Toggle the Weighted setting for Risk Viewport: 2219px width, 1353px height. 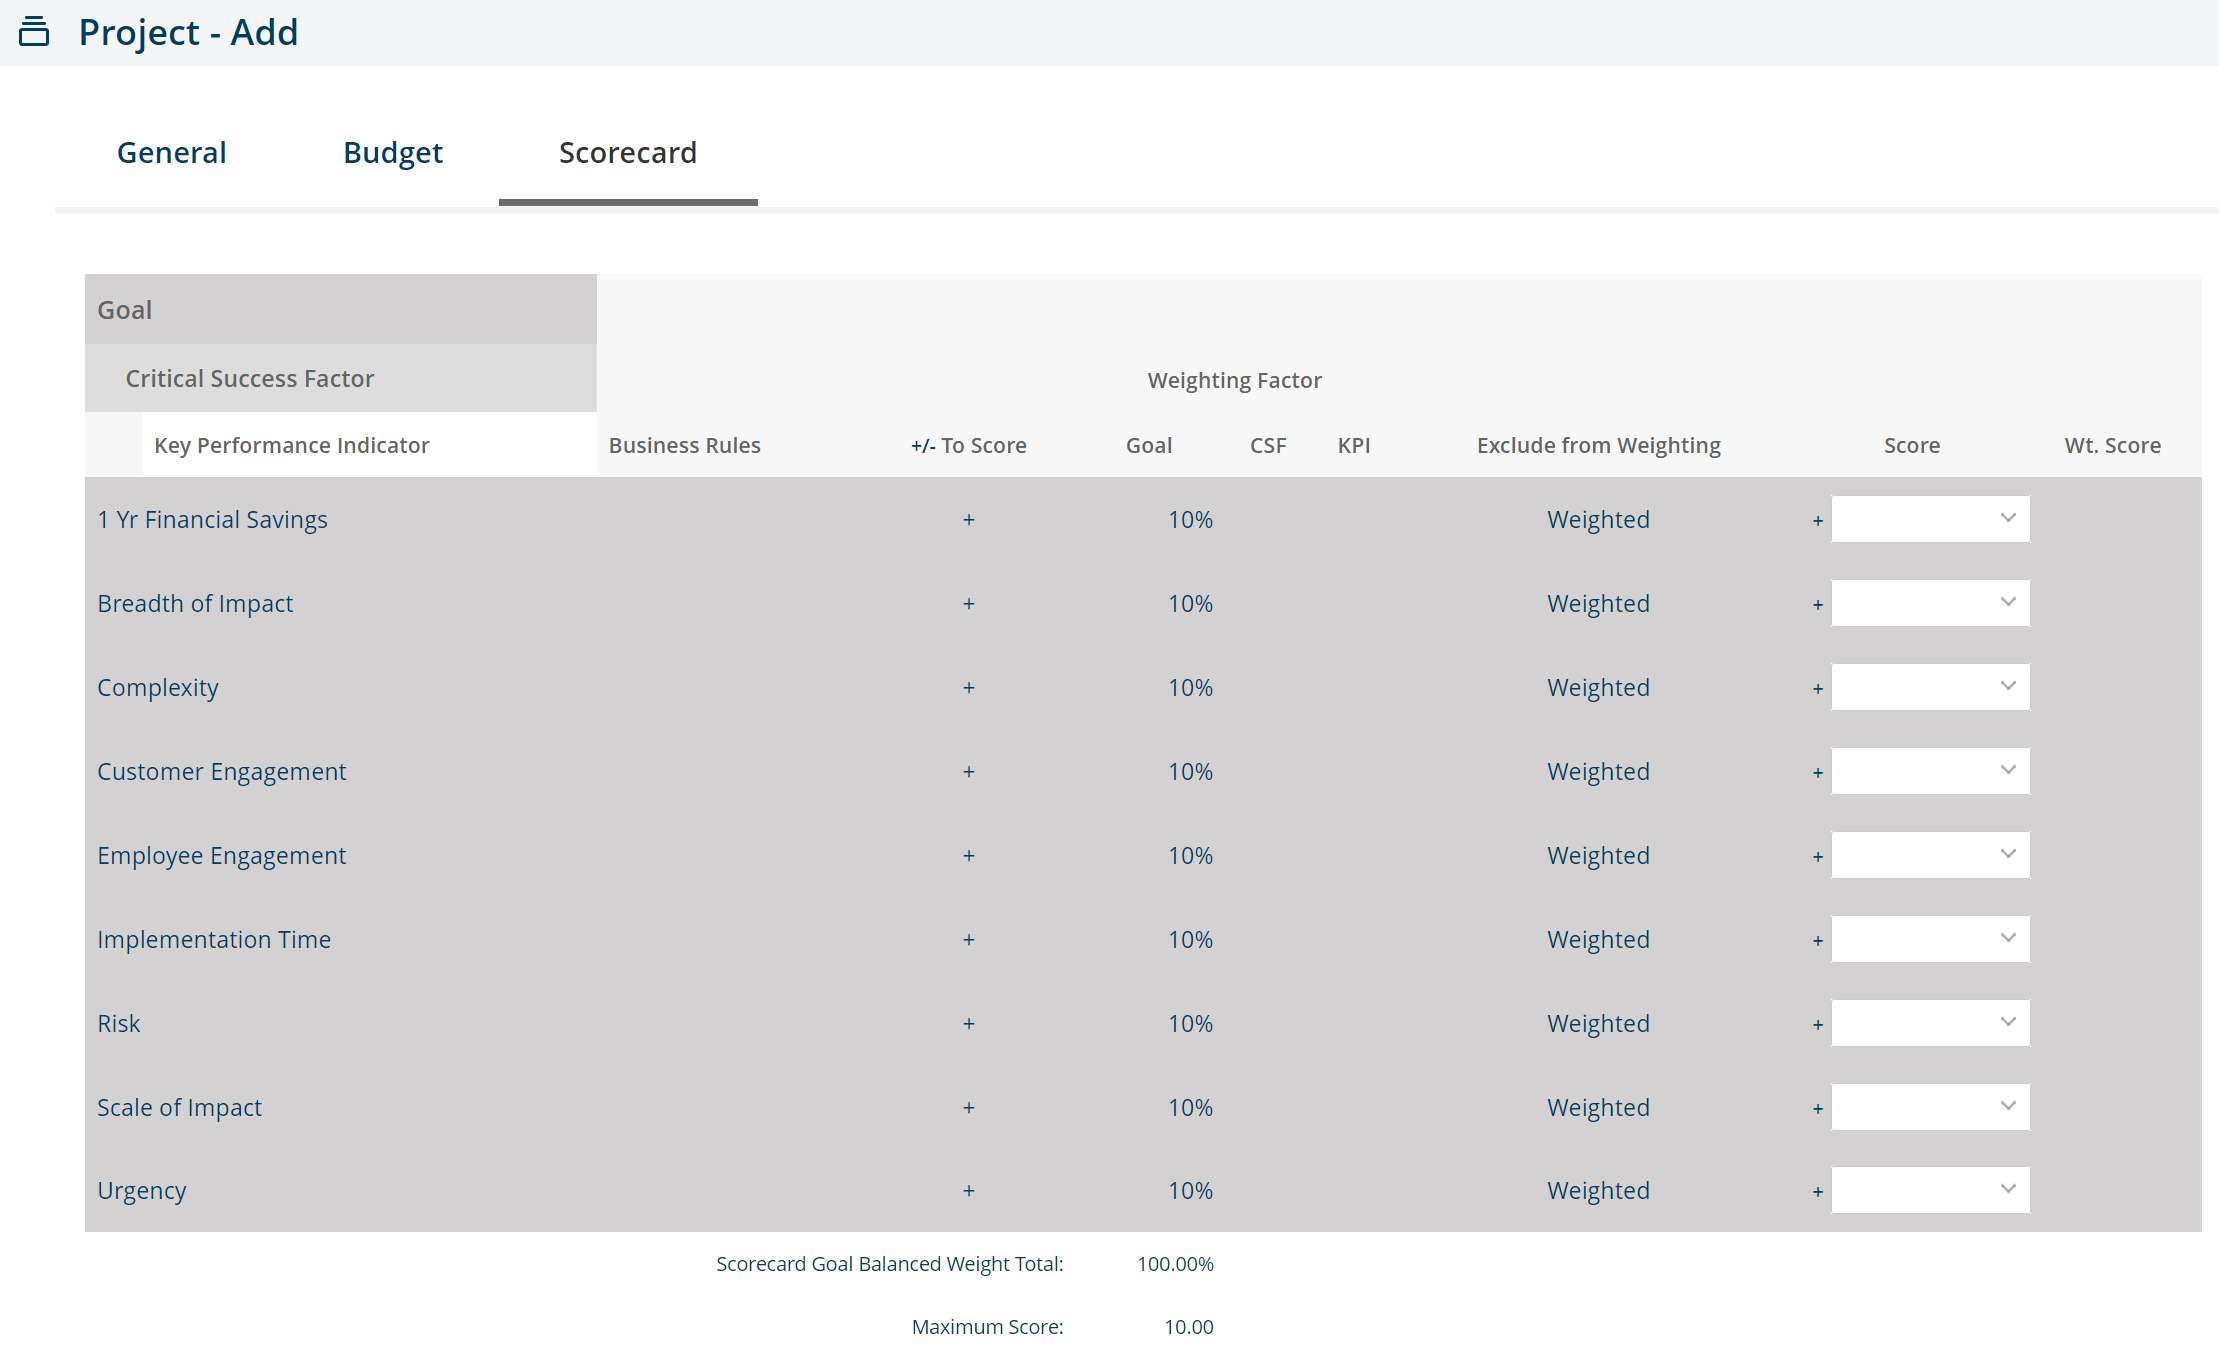pyautogui.click(x=1597, y=1023)
